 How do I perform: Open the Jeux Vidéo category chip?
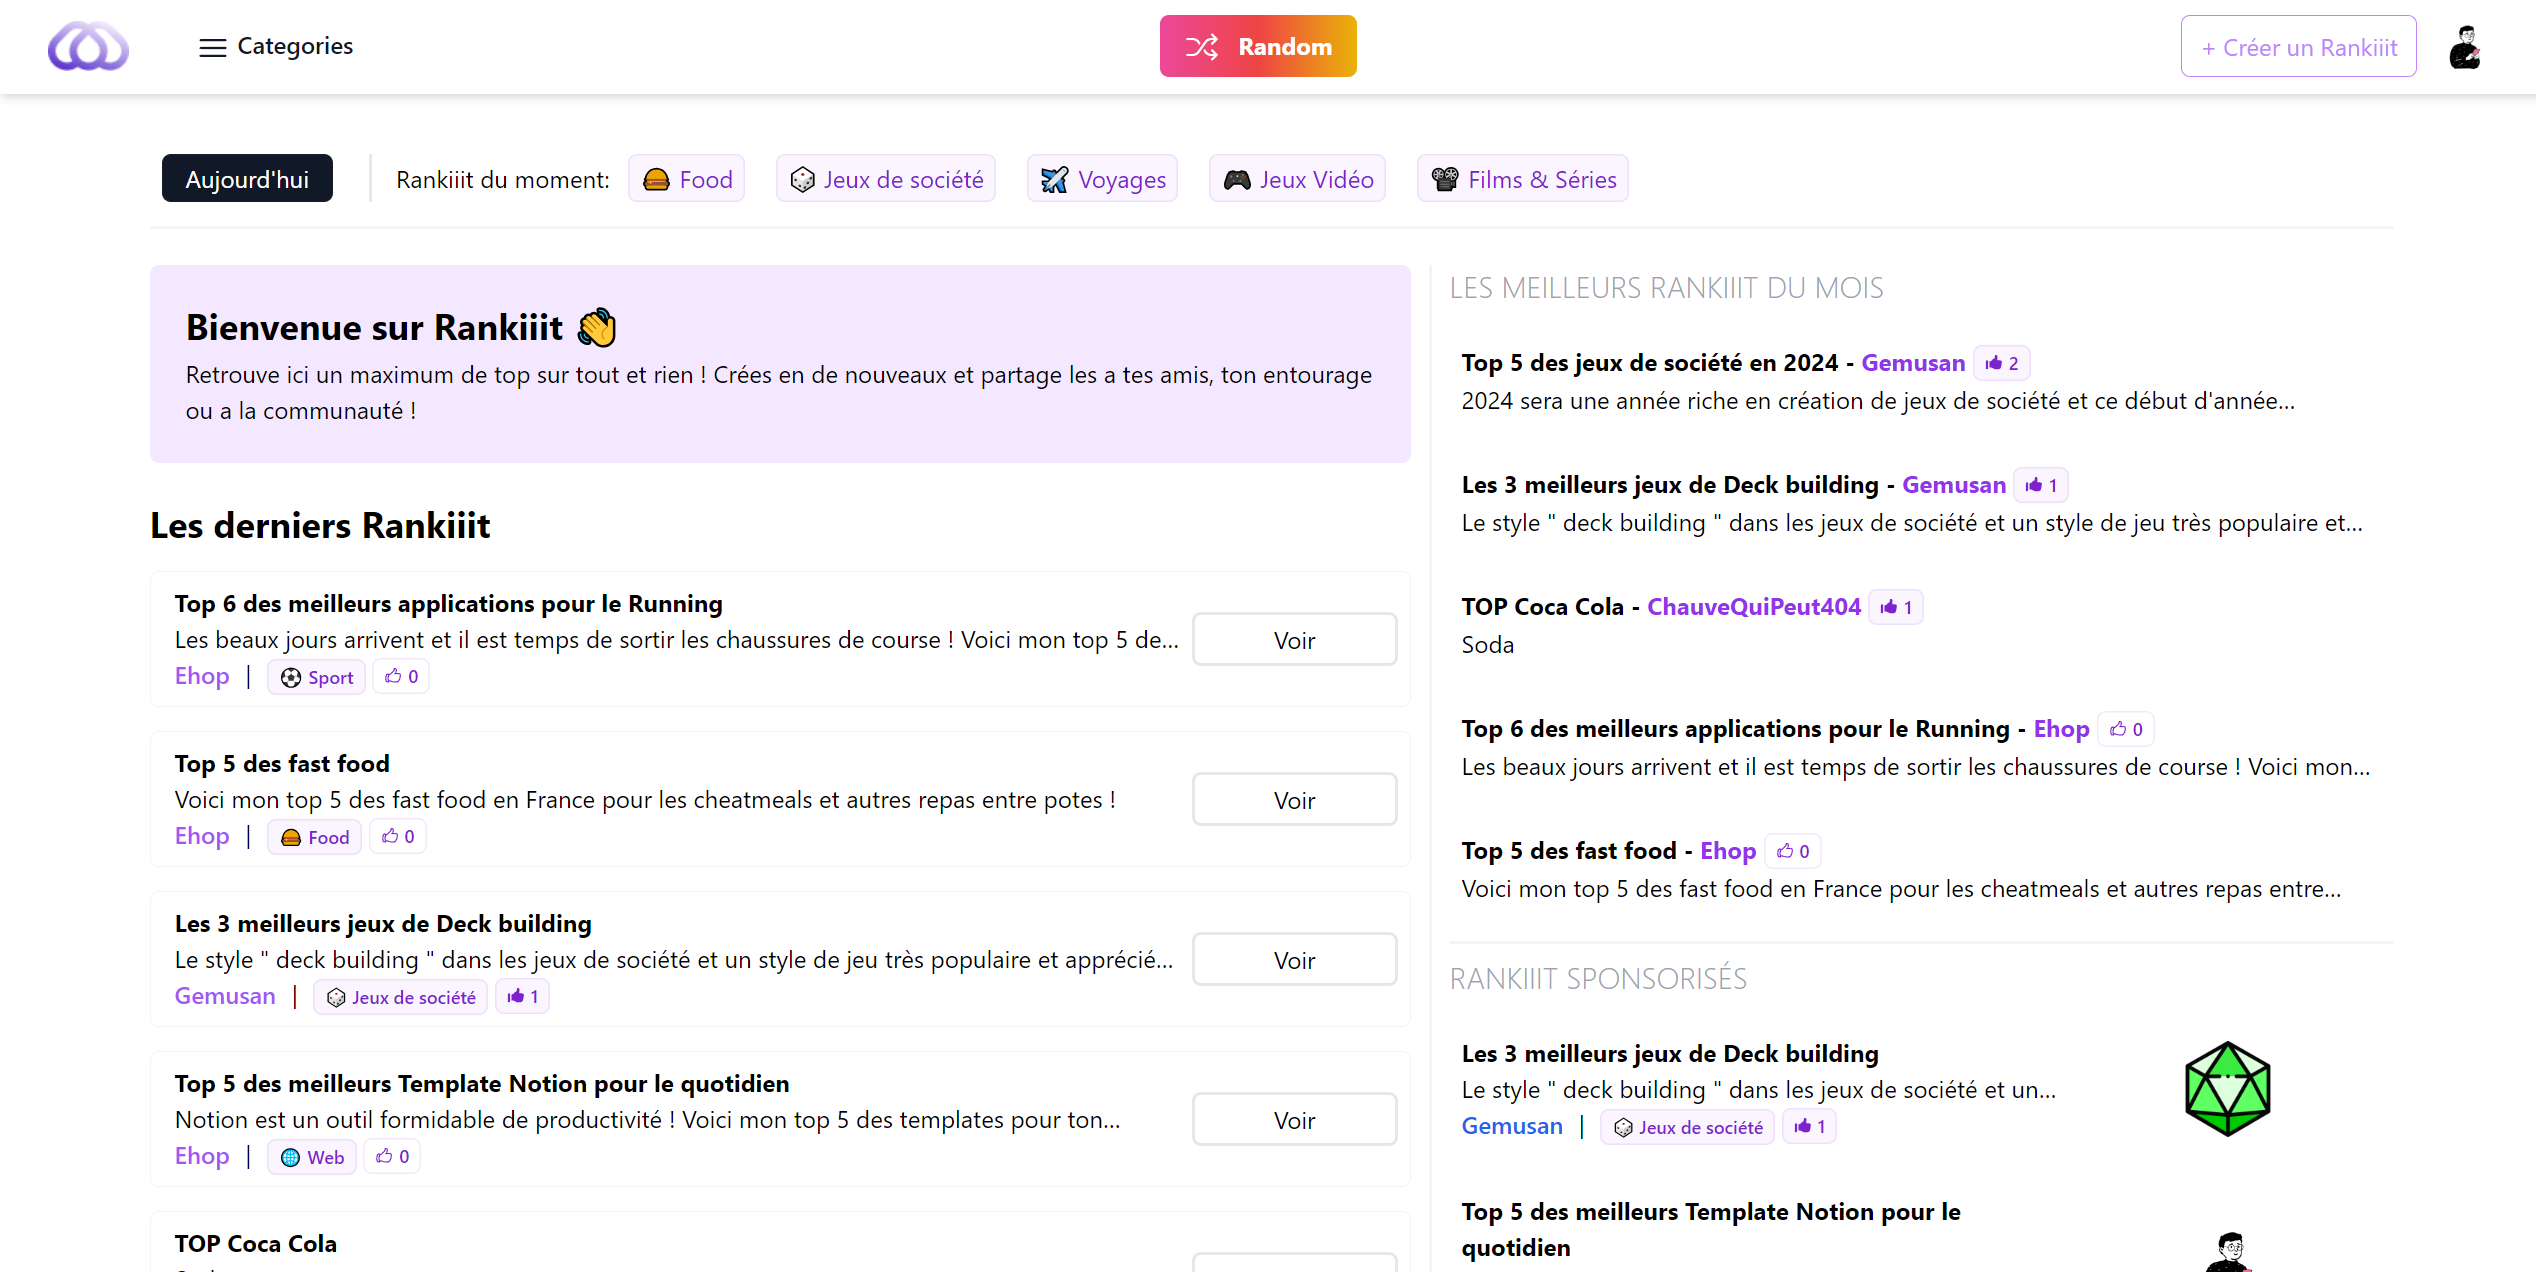pyautogui.click(x=1297, y=179)
